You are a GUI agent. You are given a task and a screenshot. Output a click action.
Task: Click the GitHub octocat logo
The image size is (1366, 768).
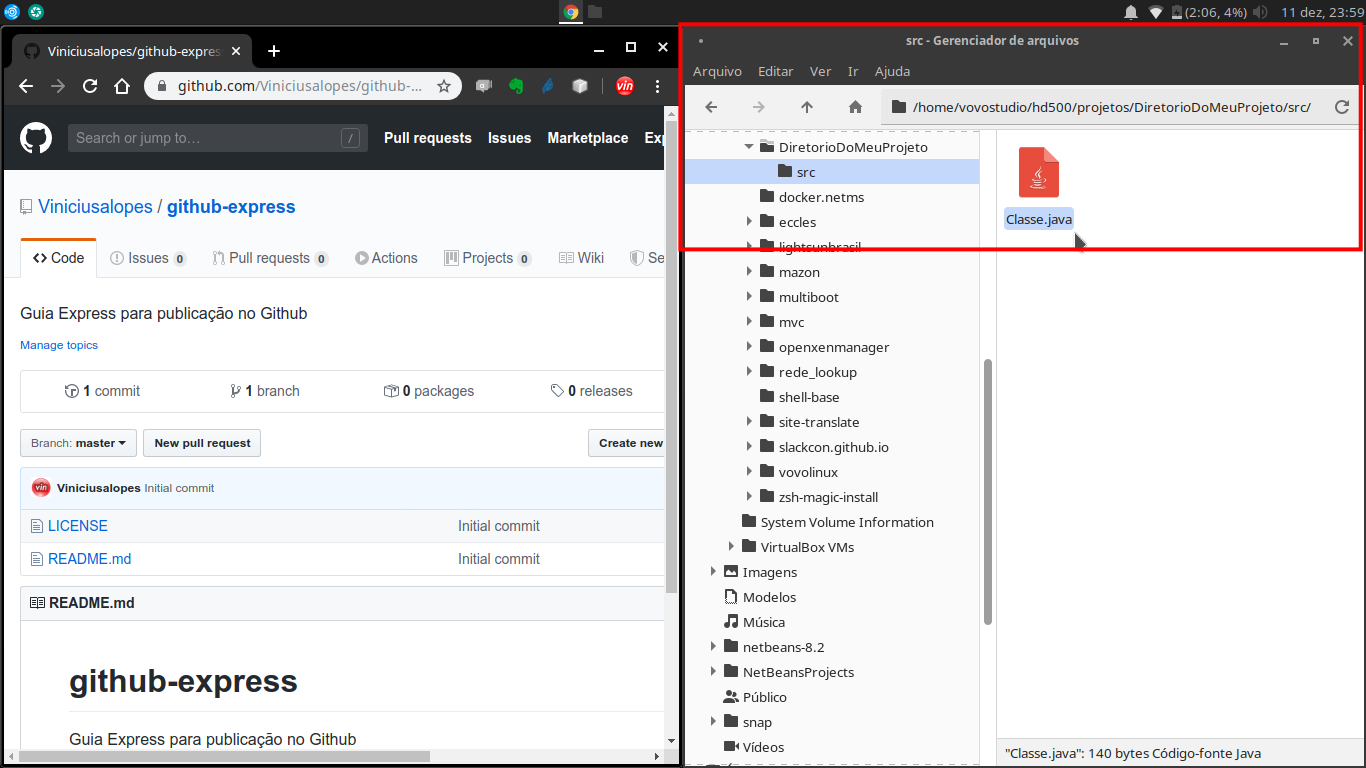click(x=36, y=138)
